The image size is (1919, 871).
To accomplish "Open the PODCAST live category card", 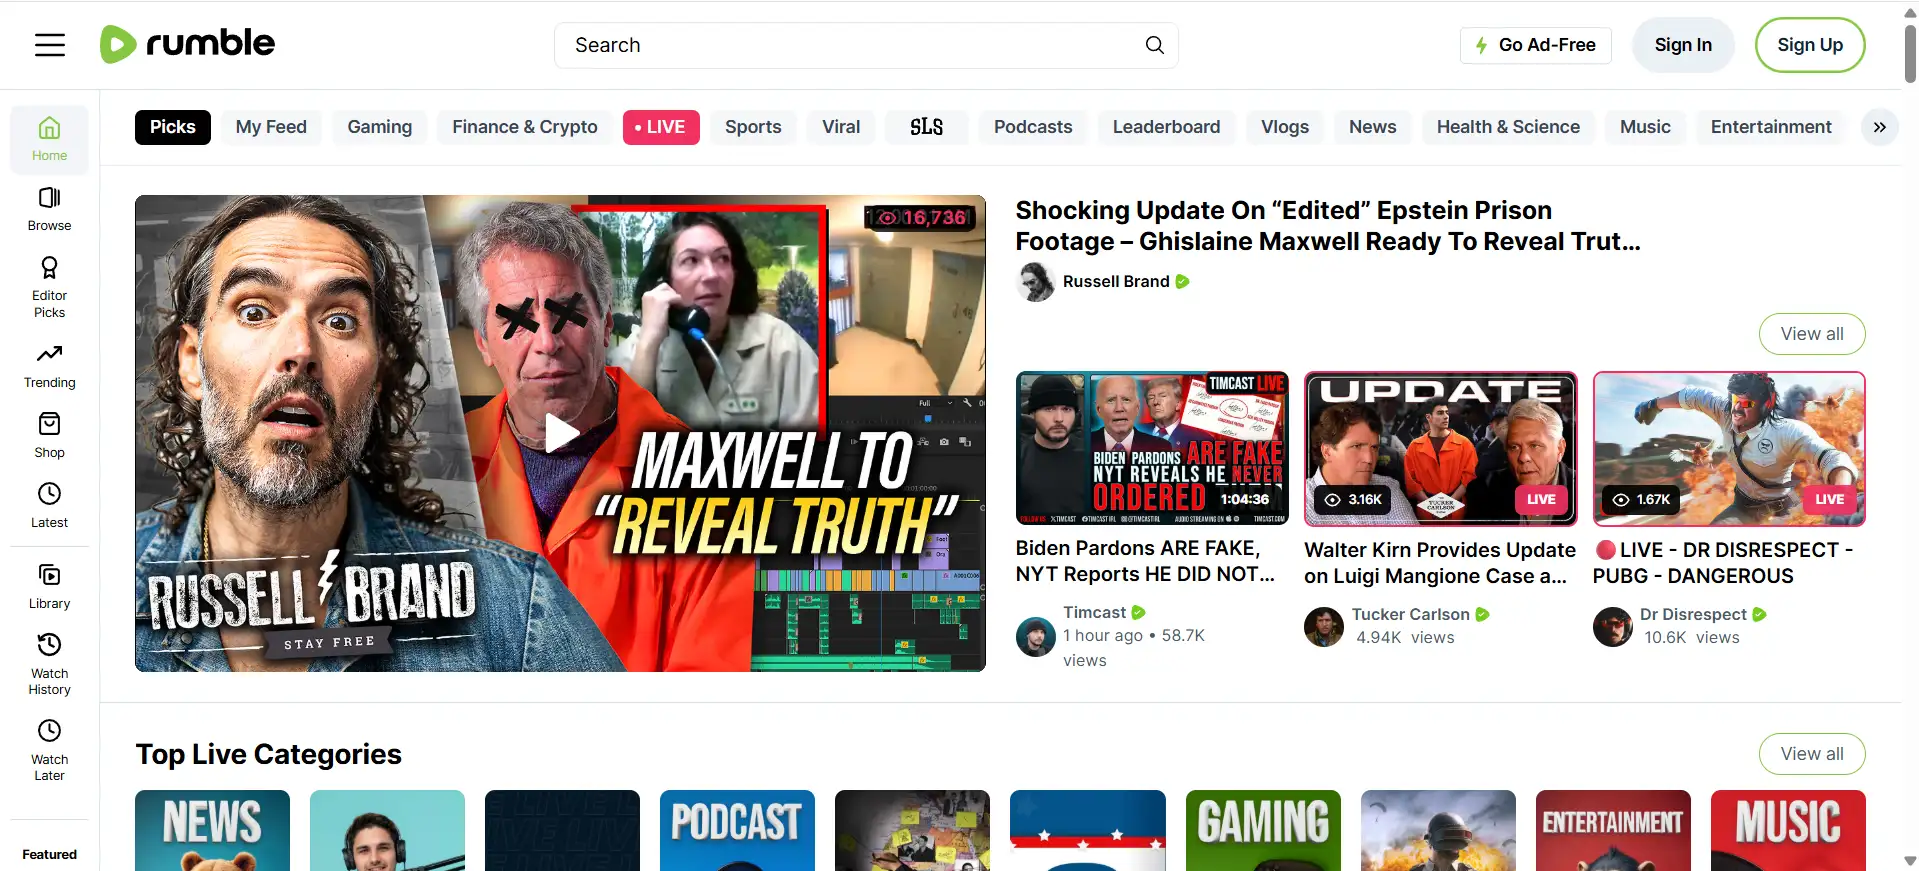I will pos(737,830).
